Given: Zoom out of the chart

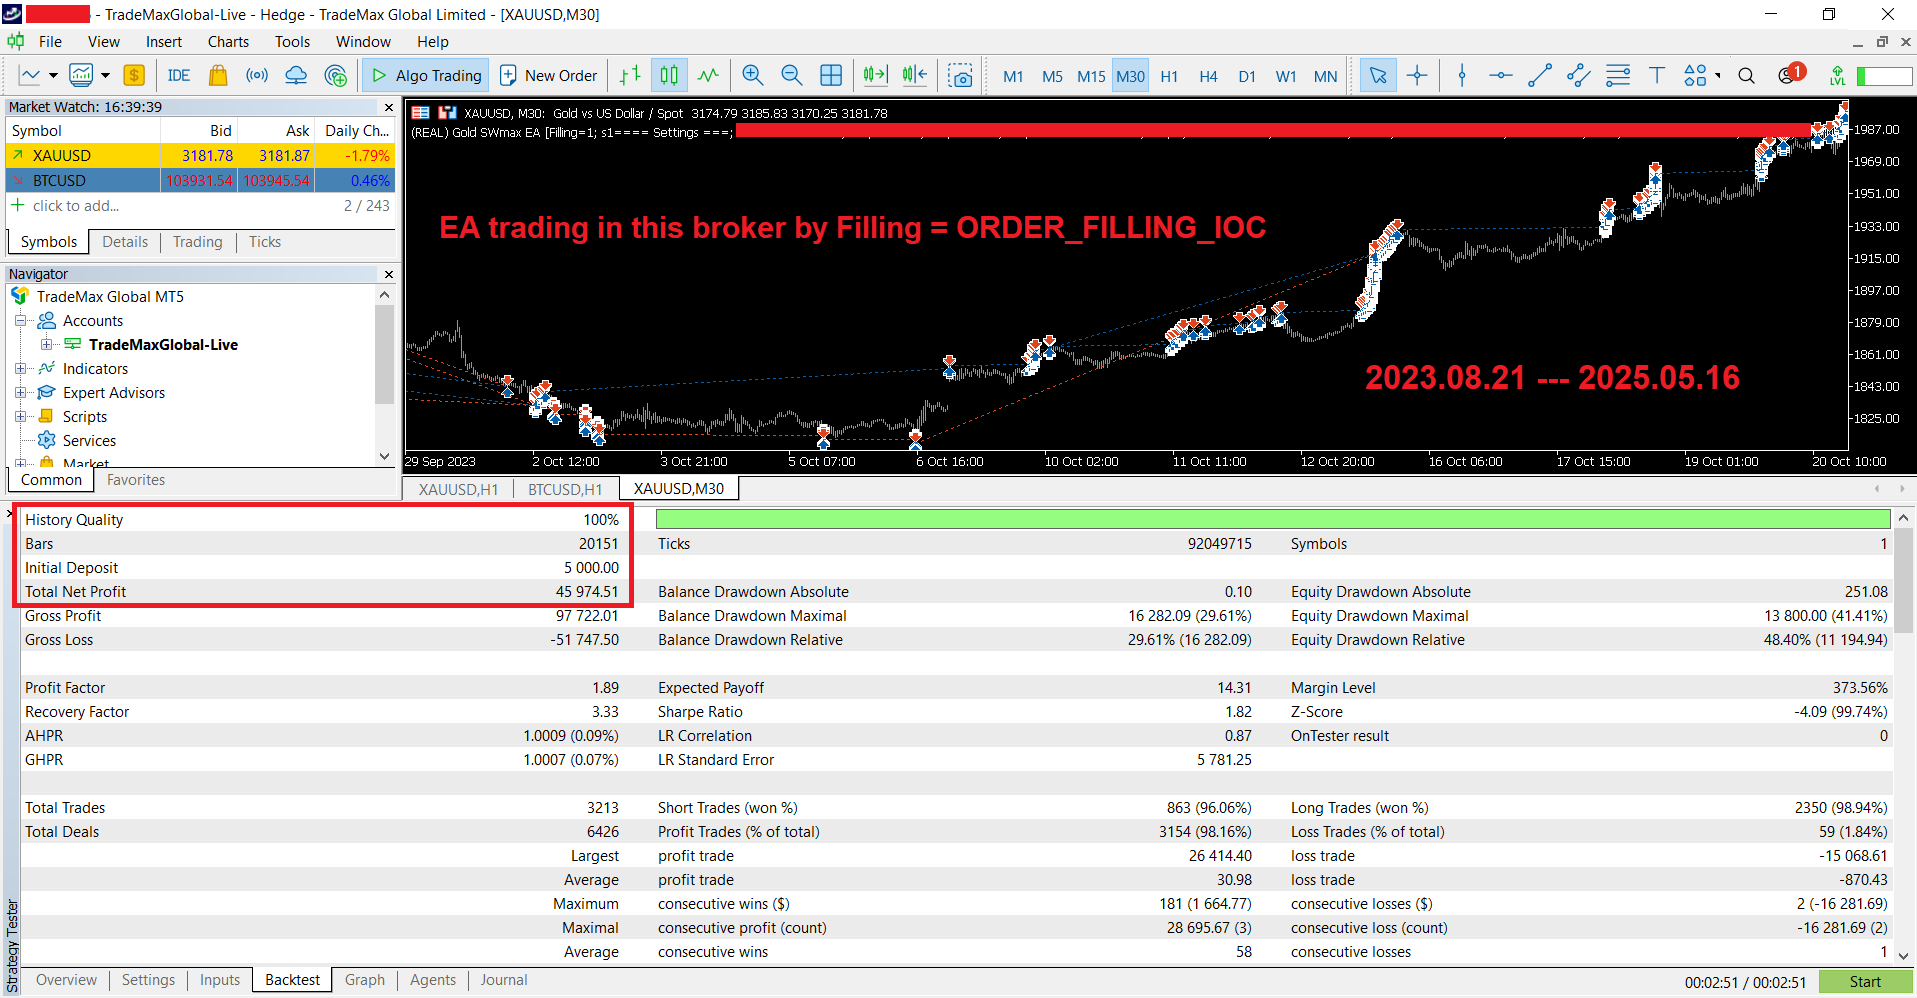Looking at the screenshot, I should [791, 75].
